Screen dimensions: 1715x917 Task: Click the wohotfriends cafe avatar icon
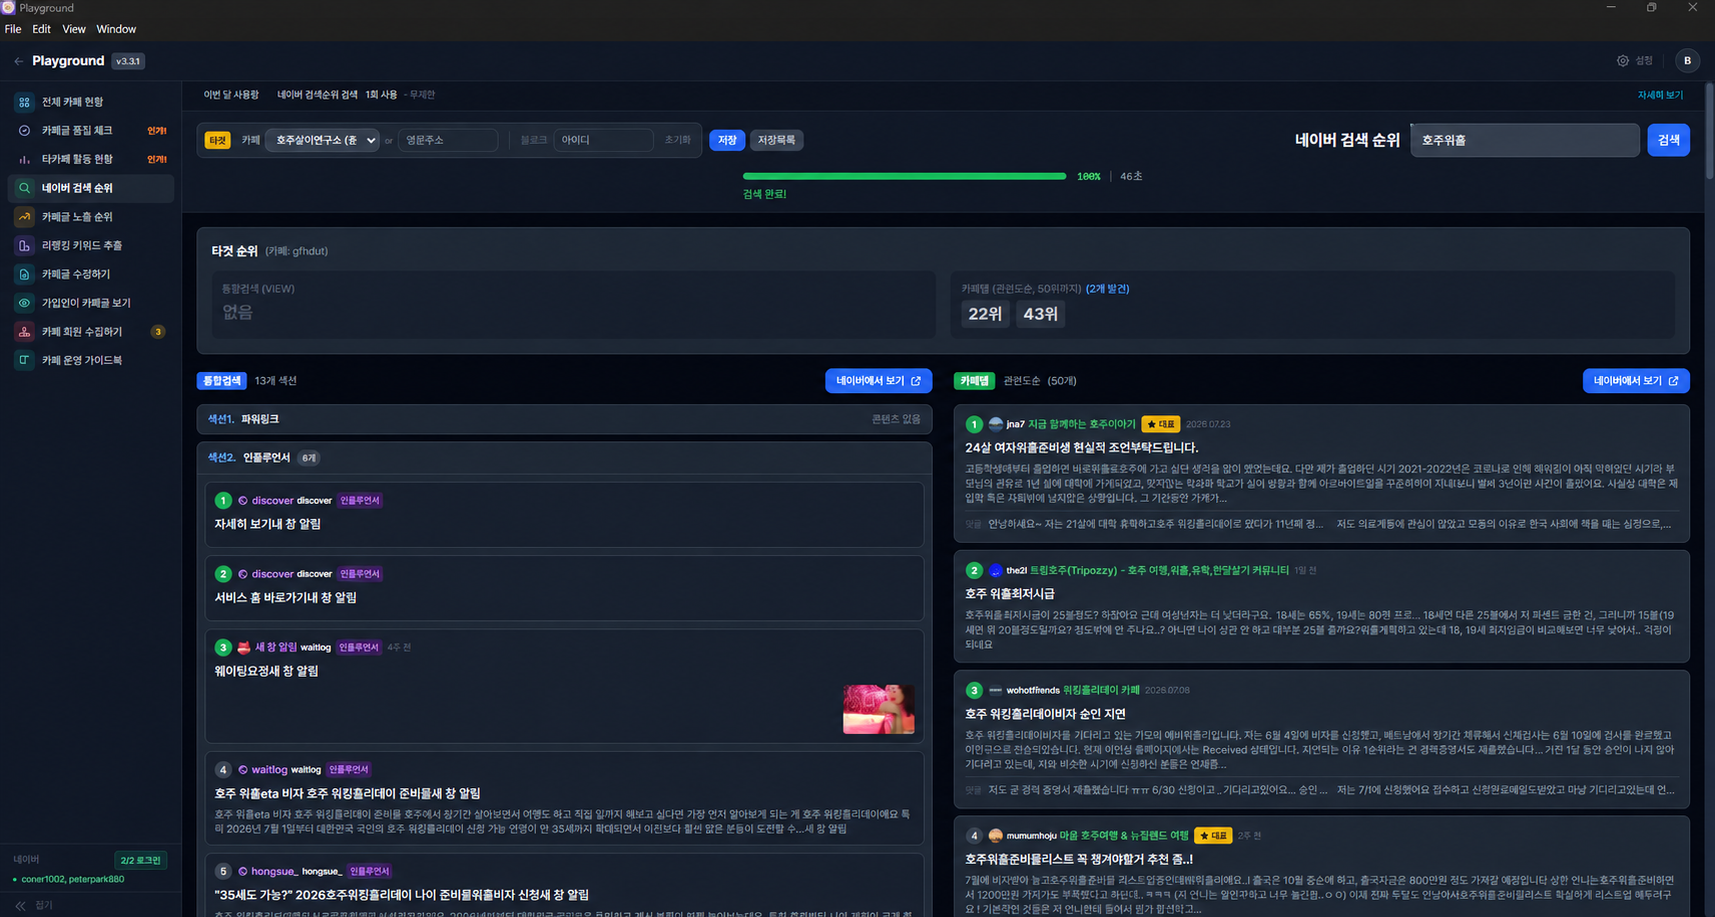995,690
